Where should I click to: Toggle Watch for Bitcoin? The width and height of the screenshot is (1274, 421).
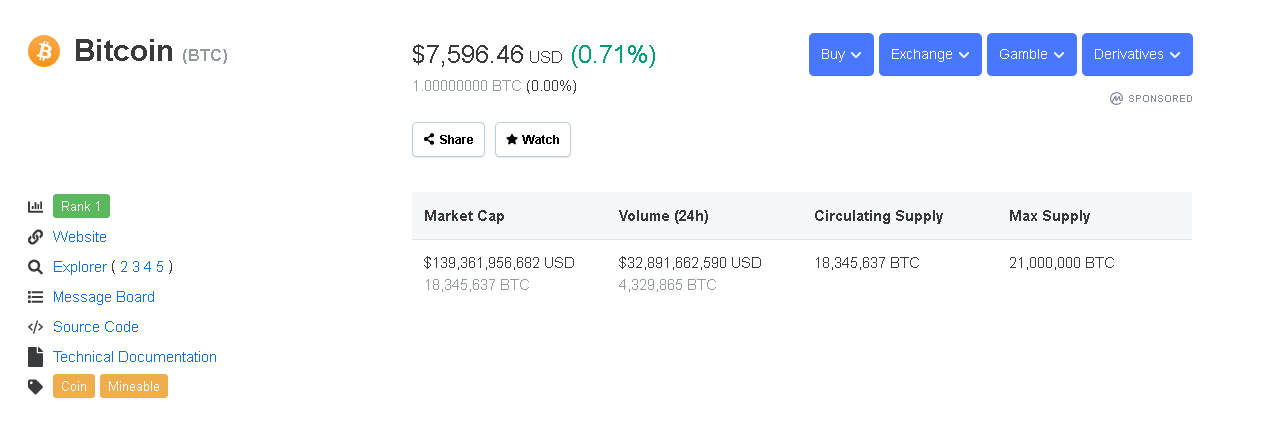[x=532, y=140]
